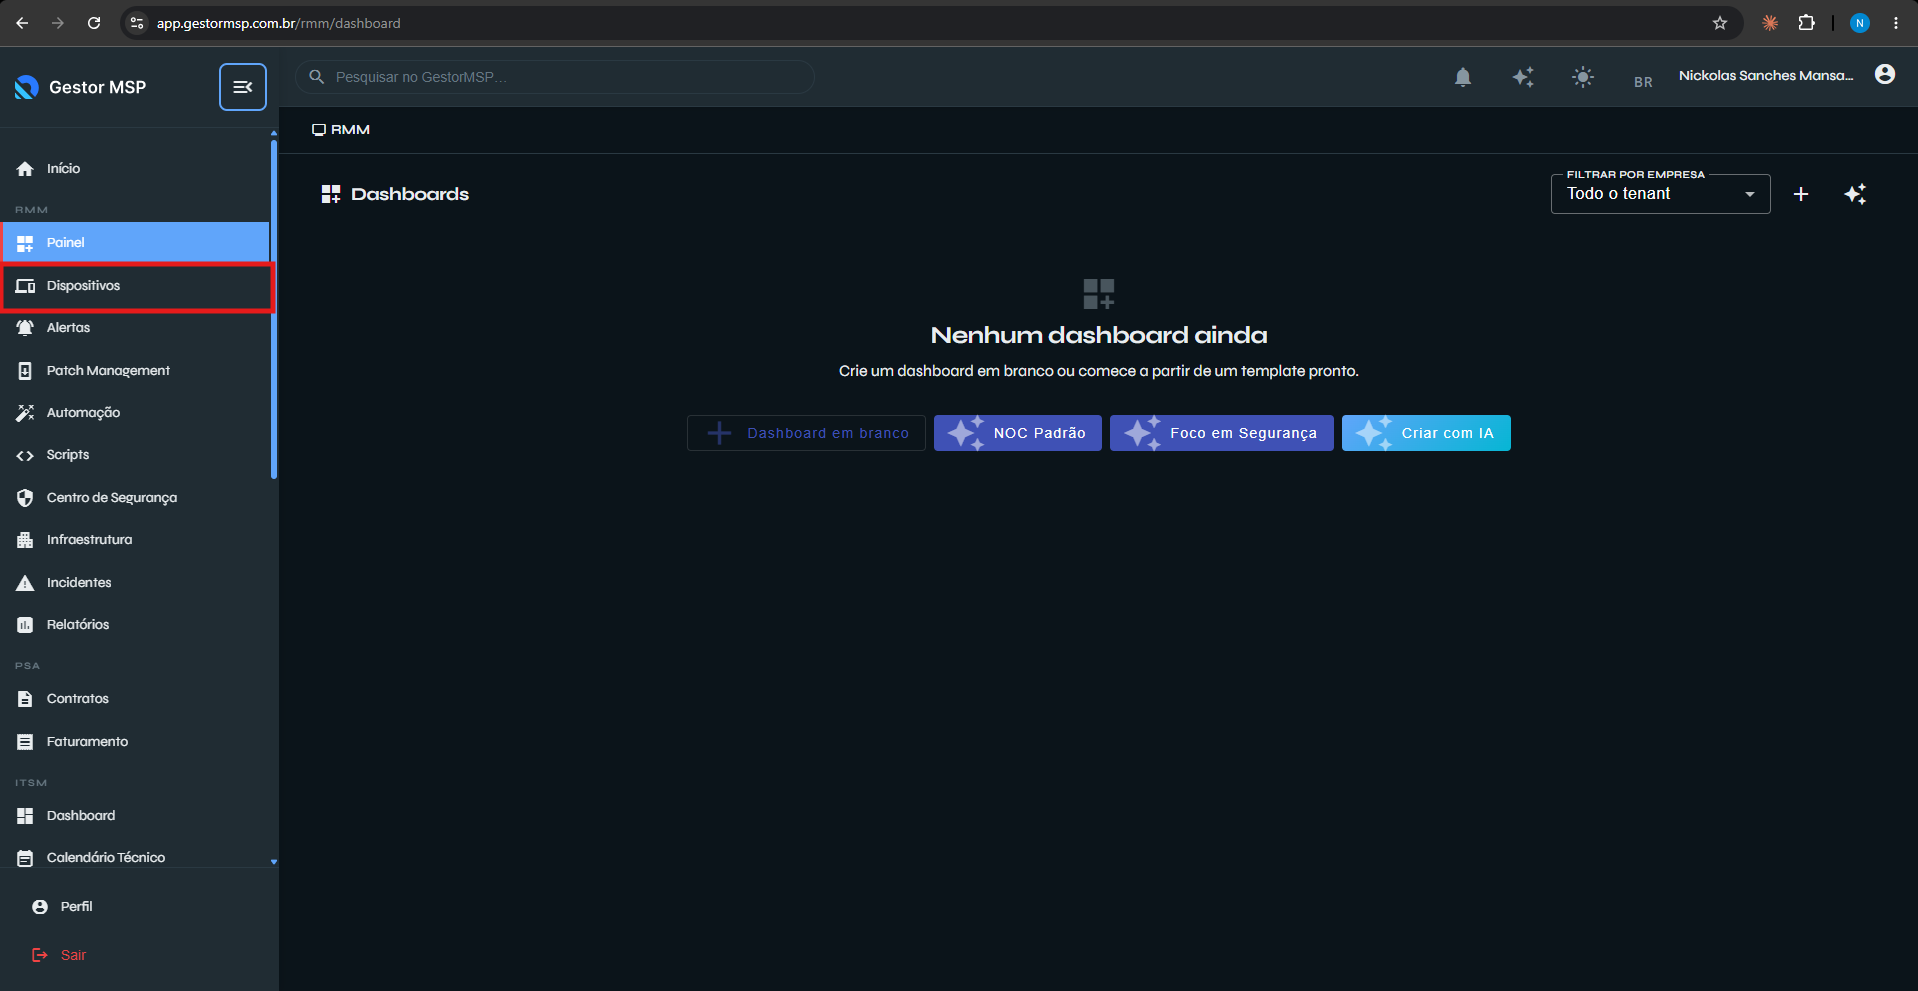Viewport: 1918px width, 991px height.
Task: Open Faturamento under PSA
Action: point(135,742)
